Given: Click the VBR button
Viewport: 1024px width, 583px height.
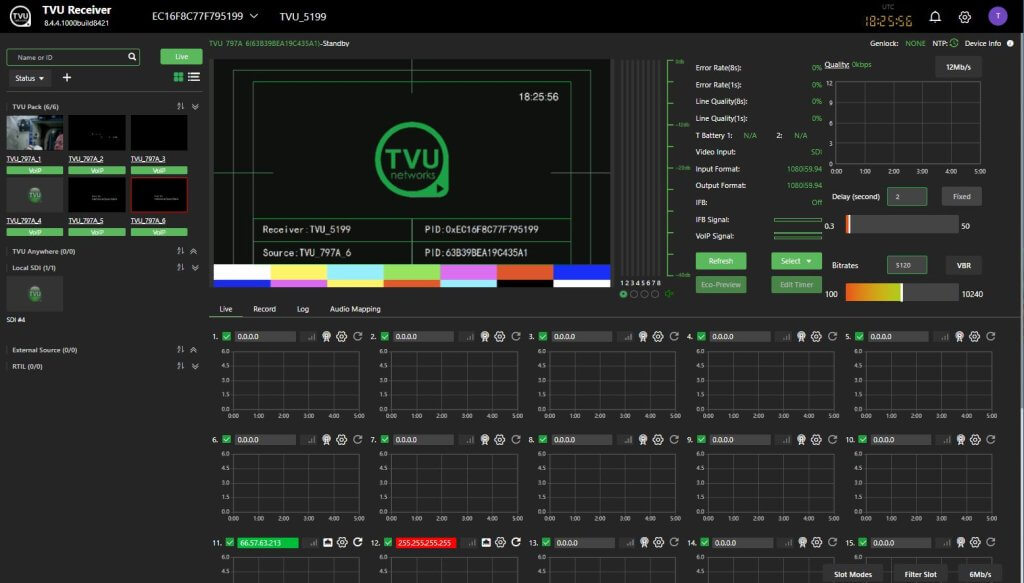Looking at the screenshot, I should click(964, 266).
